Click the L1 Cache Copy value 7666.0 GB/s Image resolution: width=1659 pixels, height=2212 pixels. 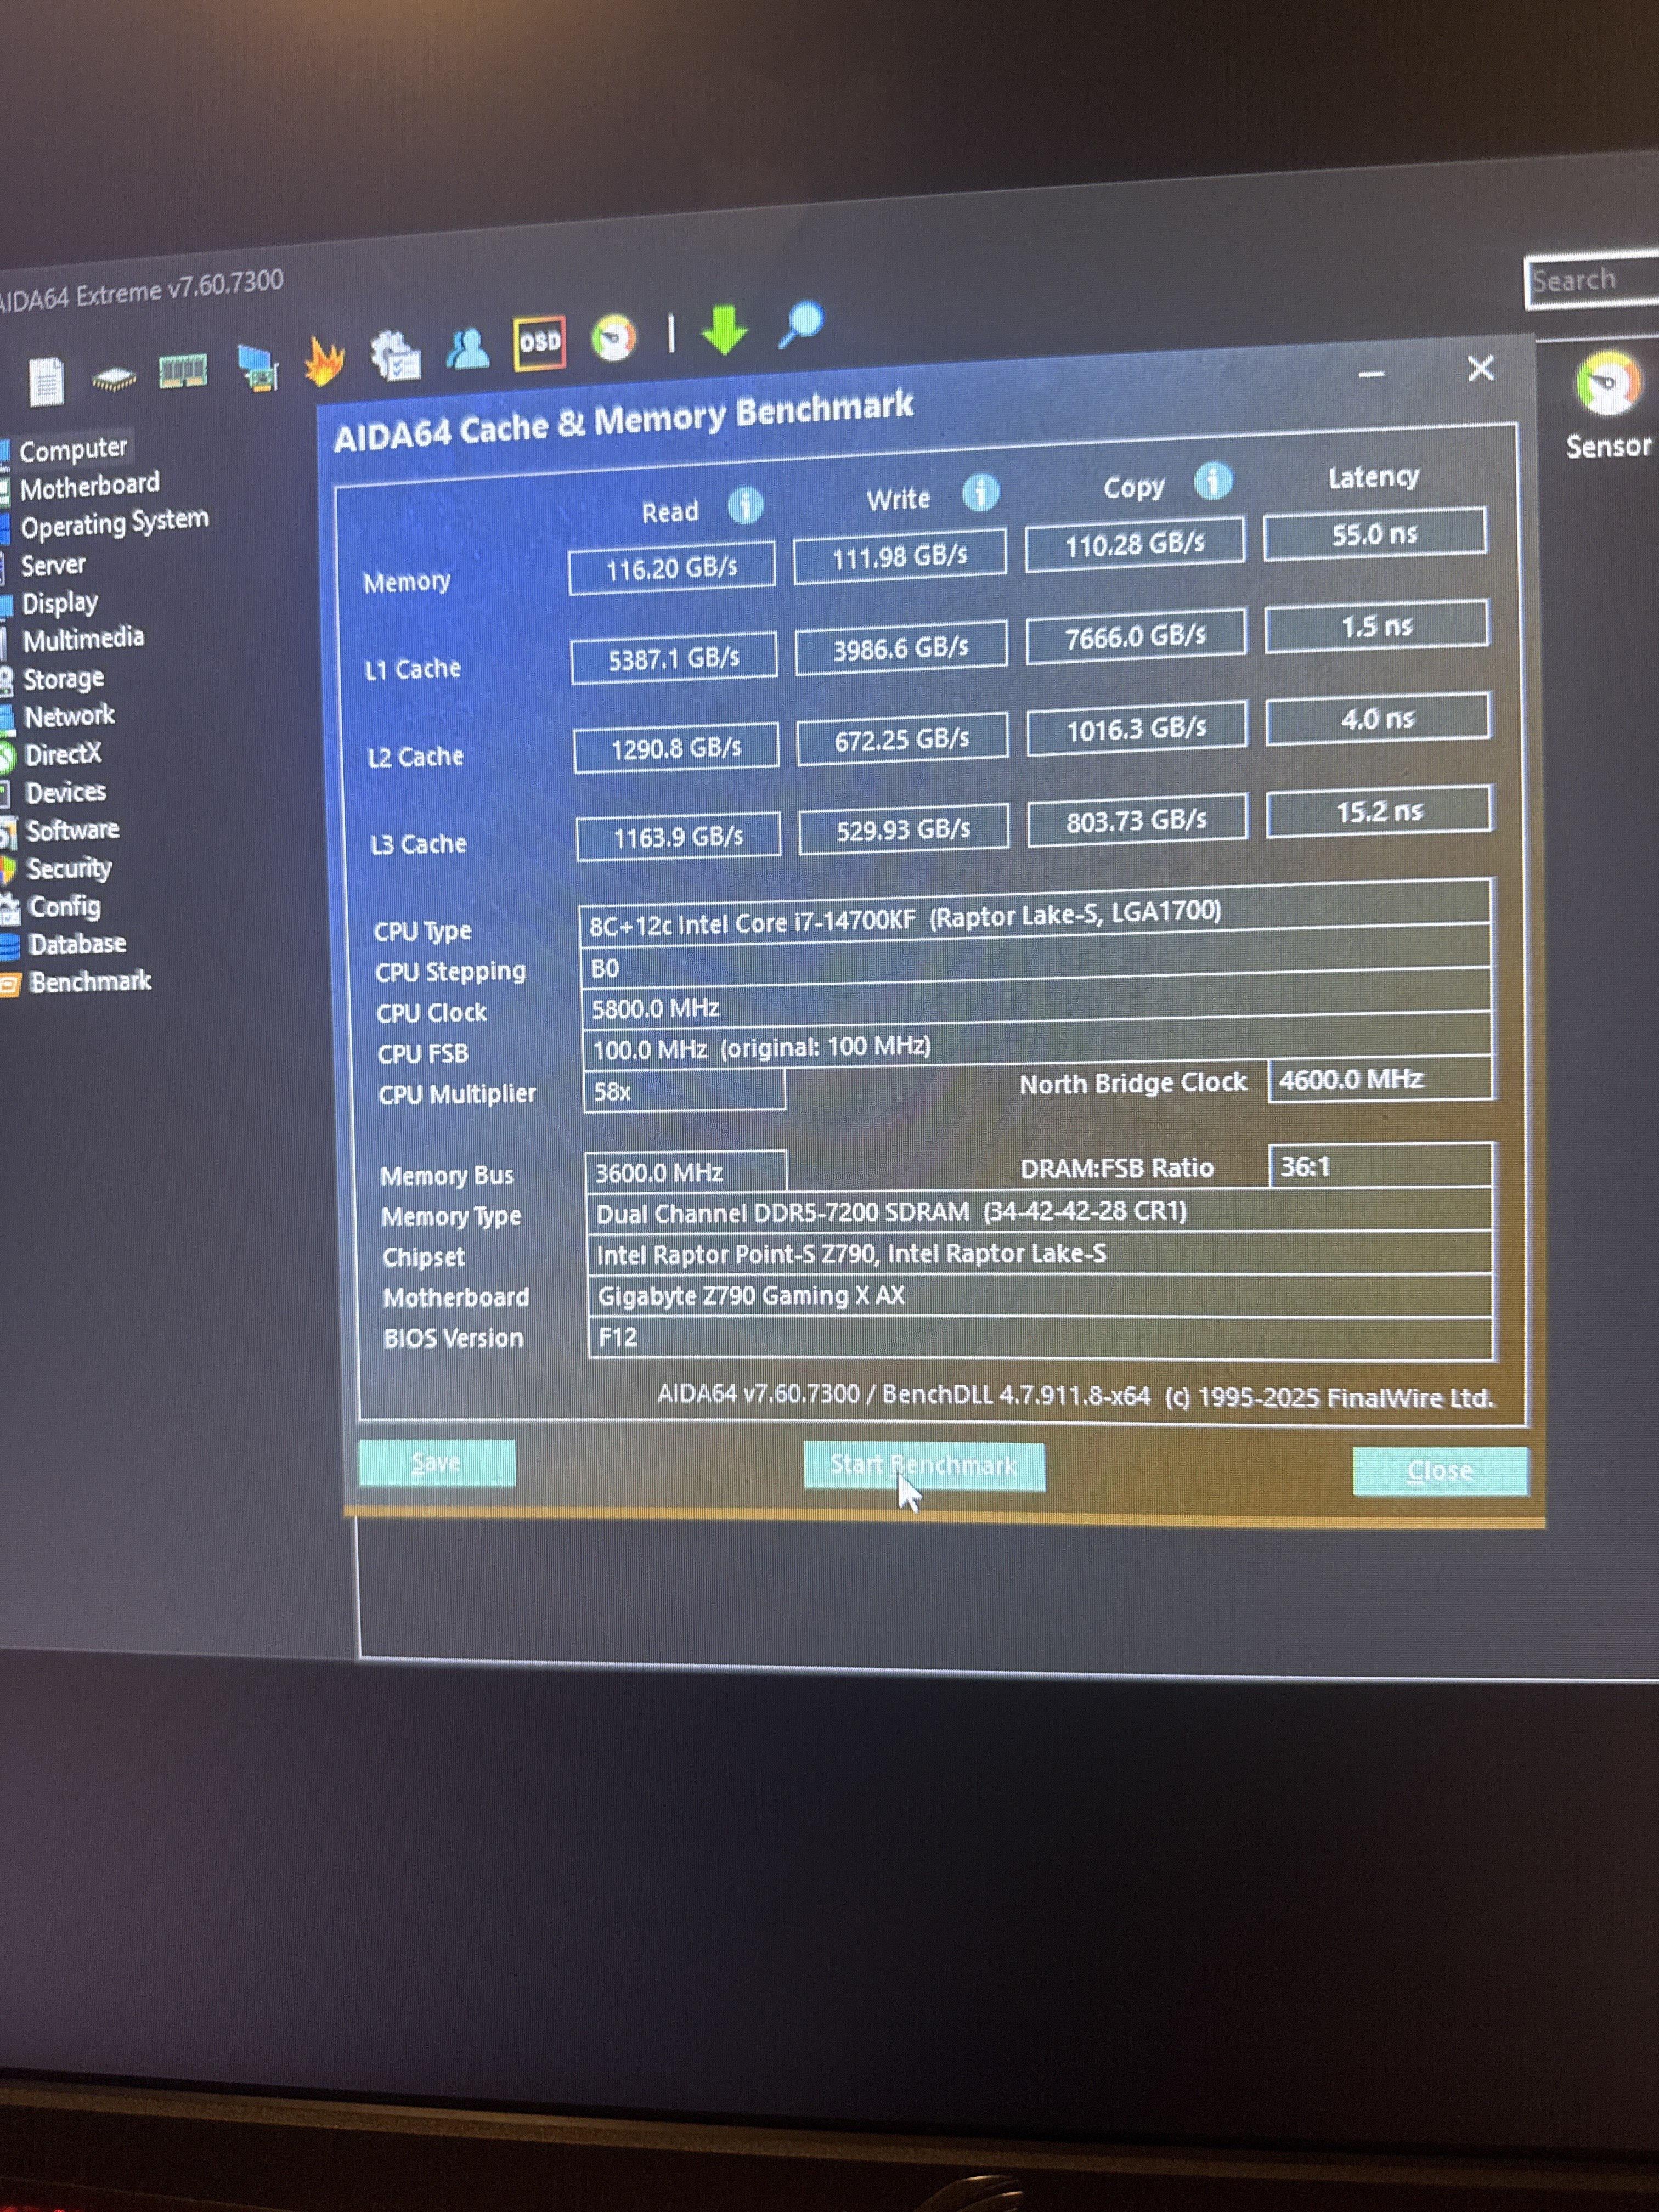tap(1136, 637)
